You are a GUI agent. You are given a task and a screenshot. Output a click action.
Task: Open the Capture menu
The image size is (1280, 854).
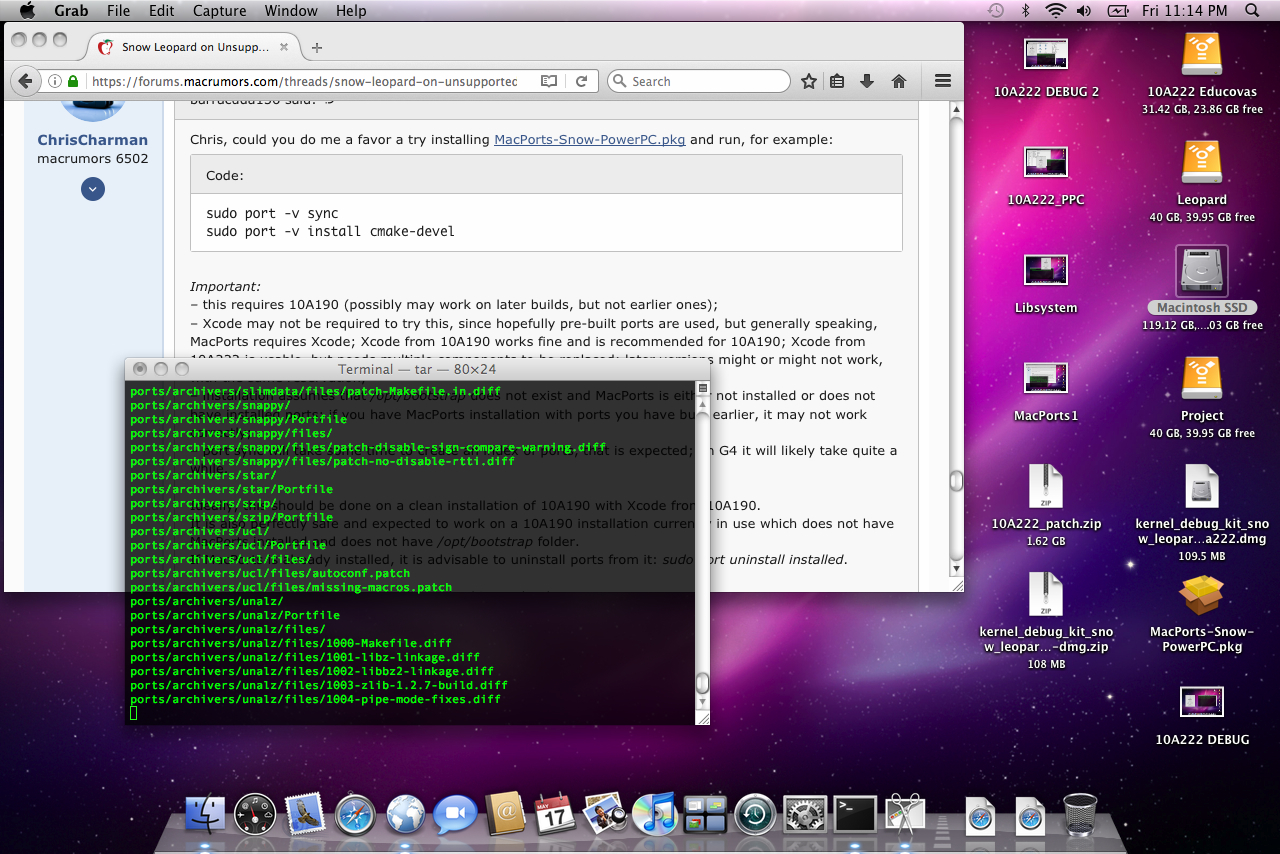(x=218, y=11)
